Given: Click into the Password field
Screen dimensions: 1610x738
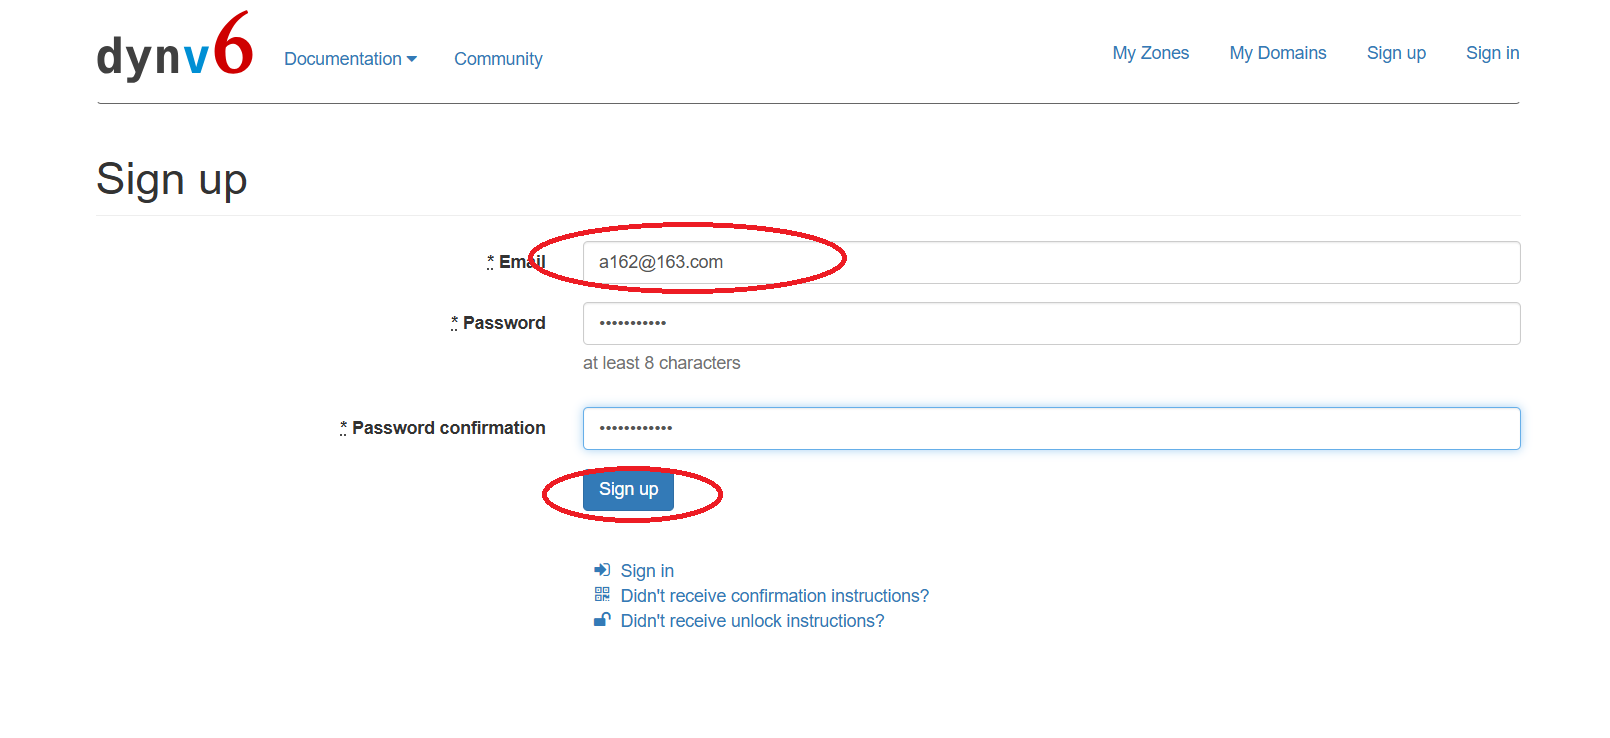Looking at the screenshot, I should pos(1050,323).
